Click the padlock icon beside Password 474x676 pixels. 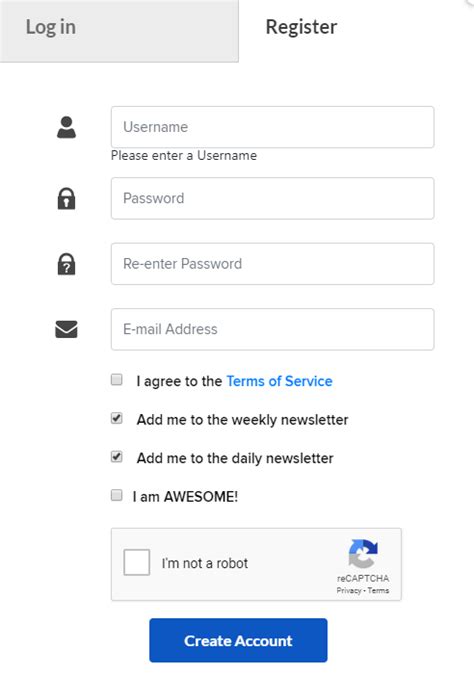pos(66,198)
